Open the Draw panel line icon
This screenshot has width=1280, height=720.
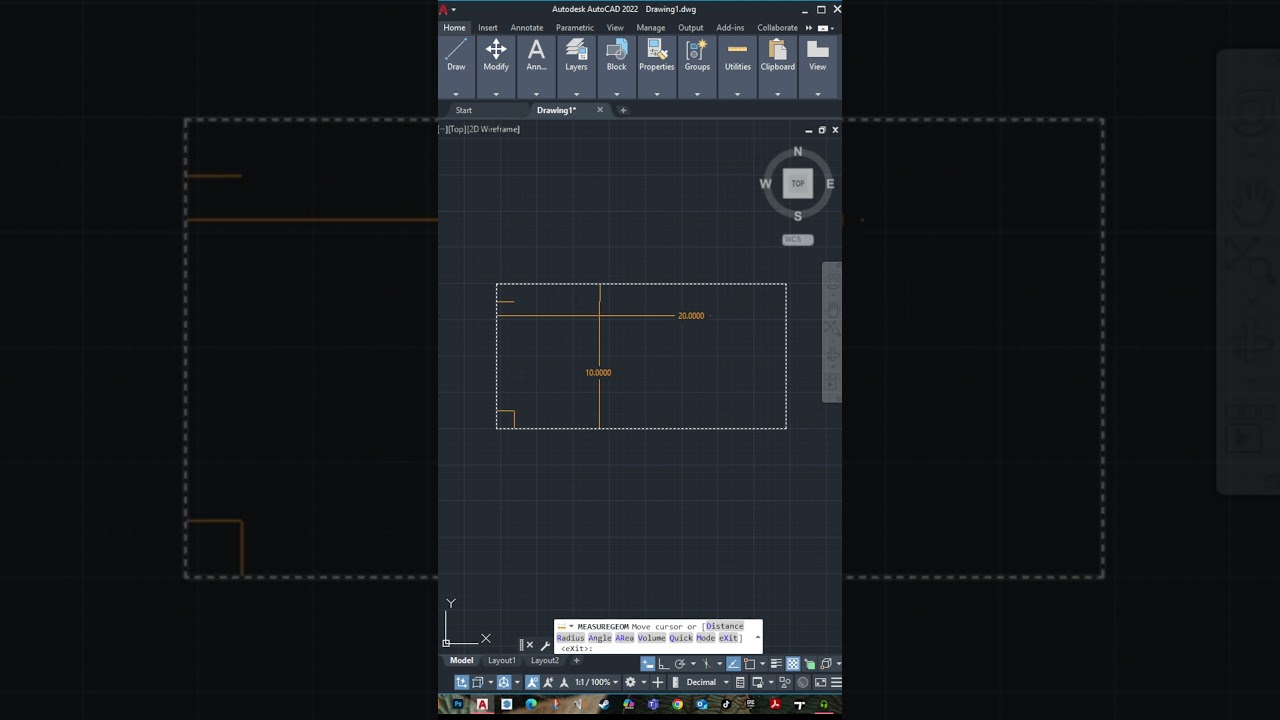tap(456, 49)
